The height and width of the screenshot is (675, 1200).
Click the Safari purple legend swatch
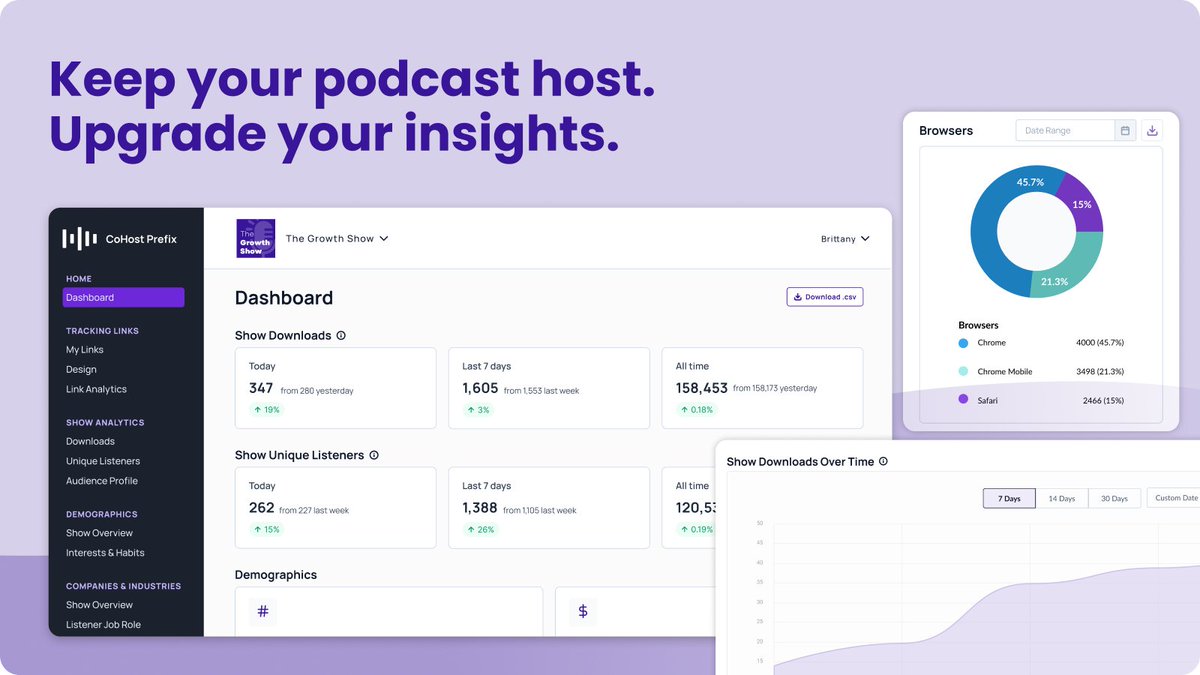coord(963,399)
